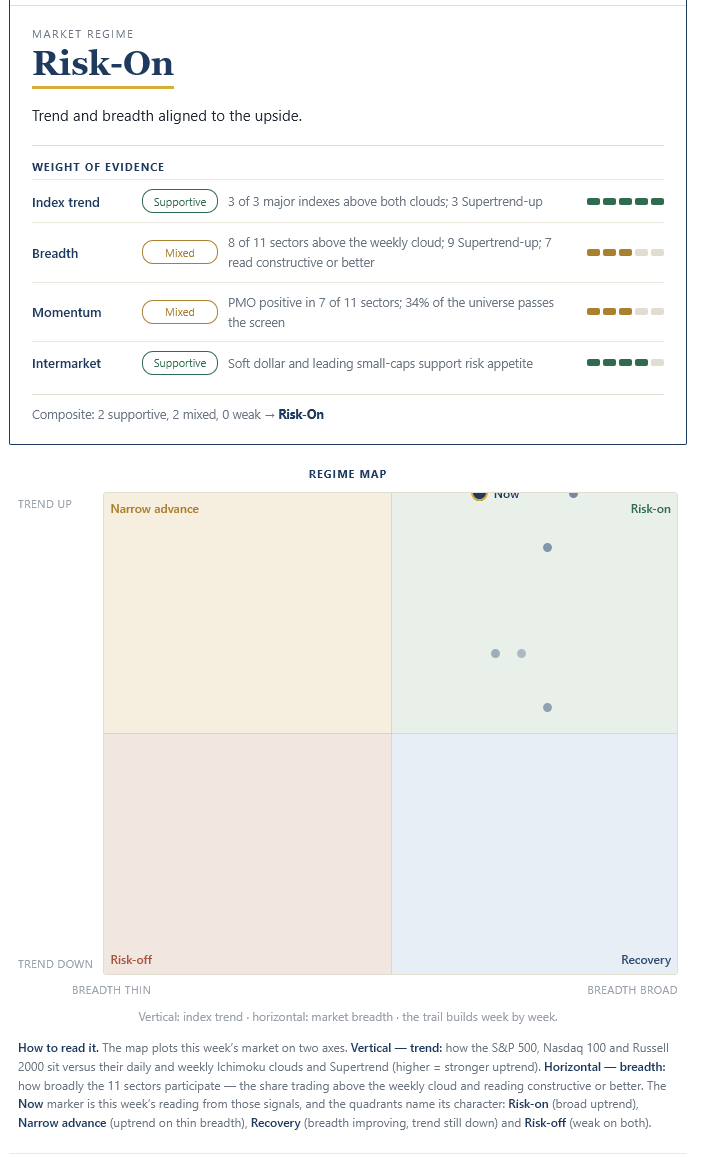Viewport: 707px width, 1157px height.
Task: Click the Risk-off quadrant label
Action: (131, 959)
